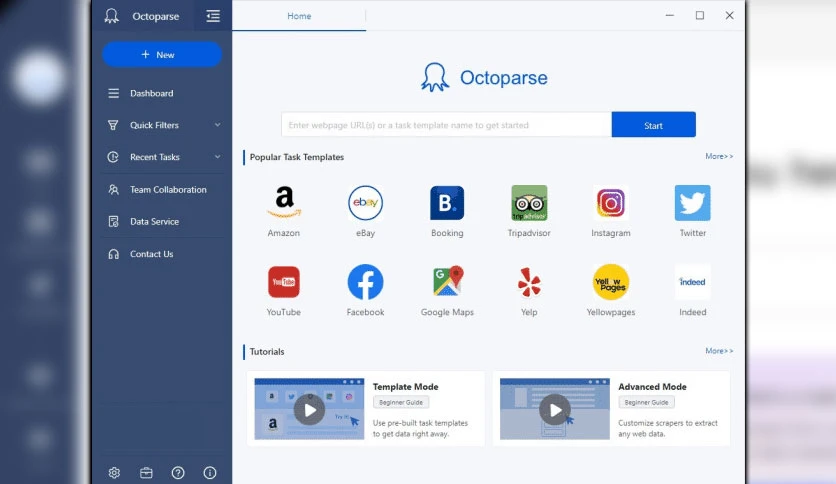Open the Google Maps template
Viewport: 836px width, 484px height.
(447, 282)
